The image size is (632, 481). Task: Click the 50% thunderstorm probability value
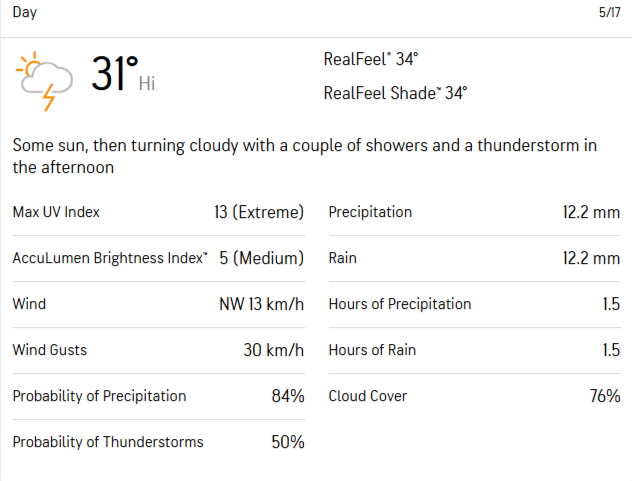[x=287, y=442]
